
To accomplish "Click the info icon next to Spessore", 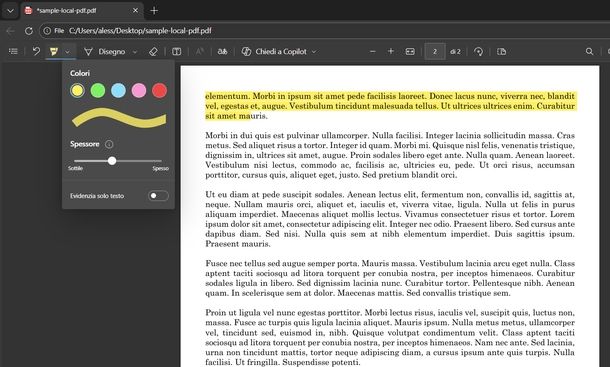I will pos(109,144).
